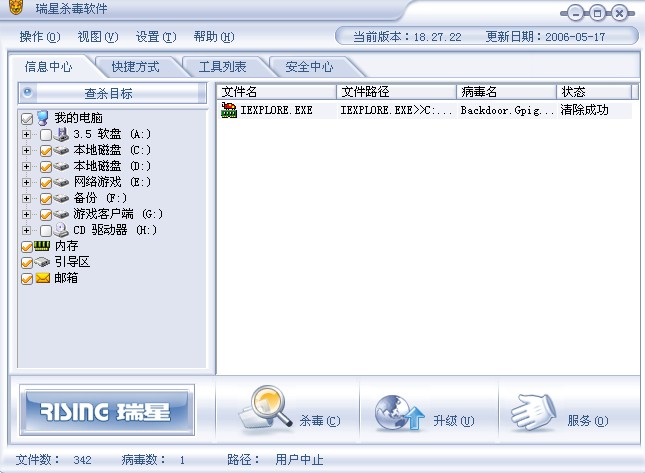Expand the 网络游戏 E: node

pos(26,183)
